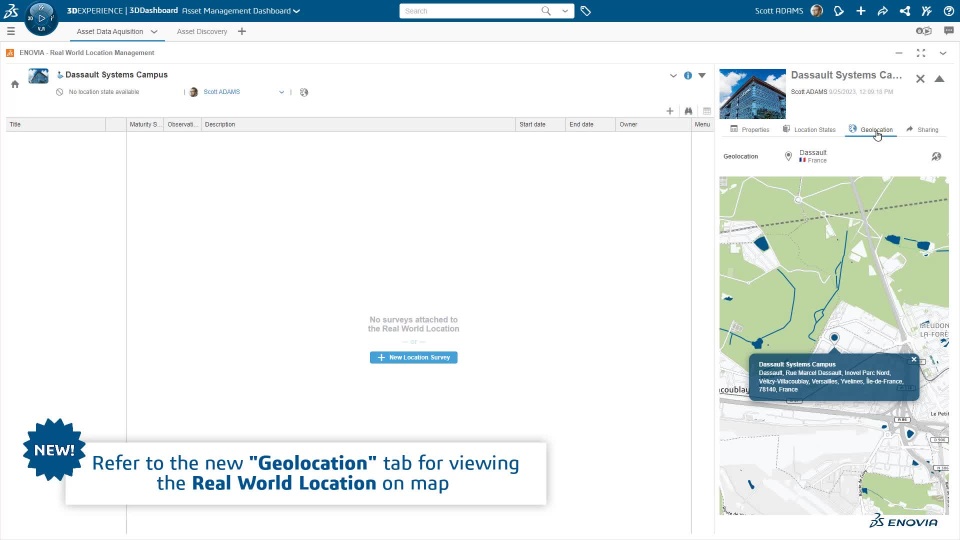
Task: Click the plus add icon in top bar
Action: 860,10
